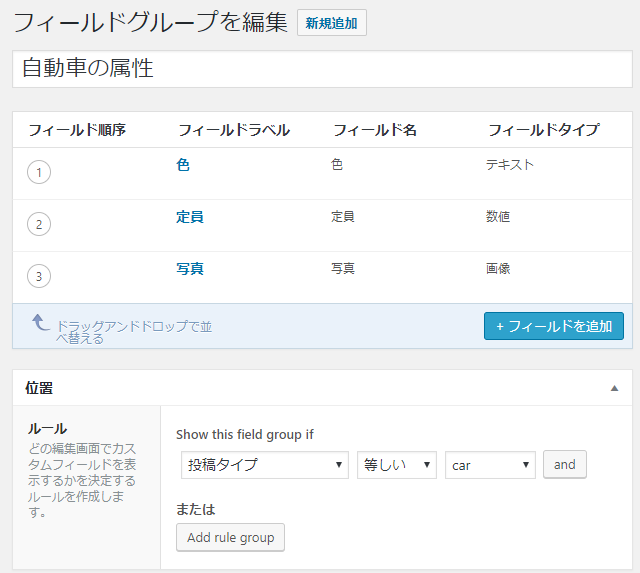Click the Add rule group button
Viewport: 640px width, 573px height.
point(230,537)
